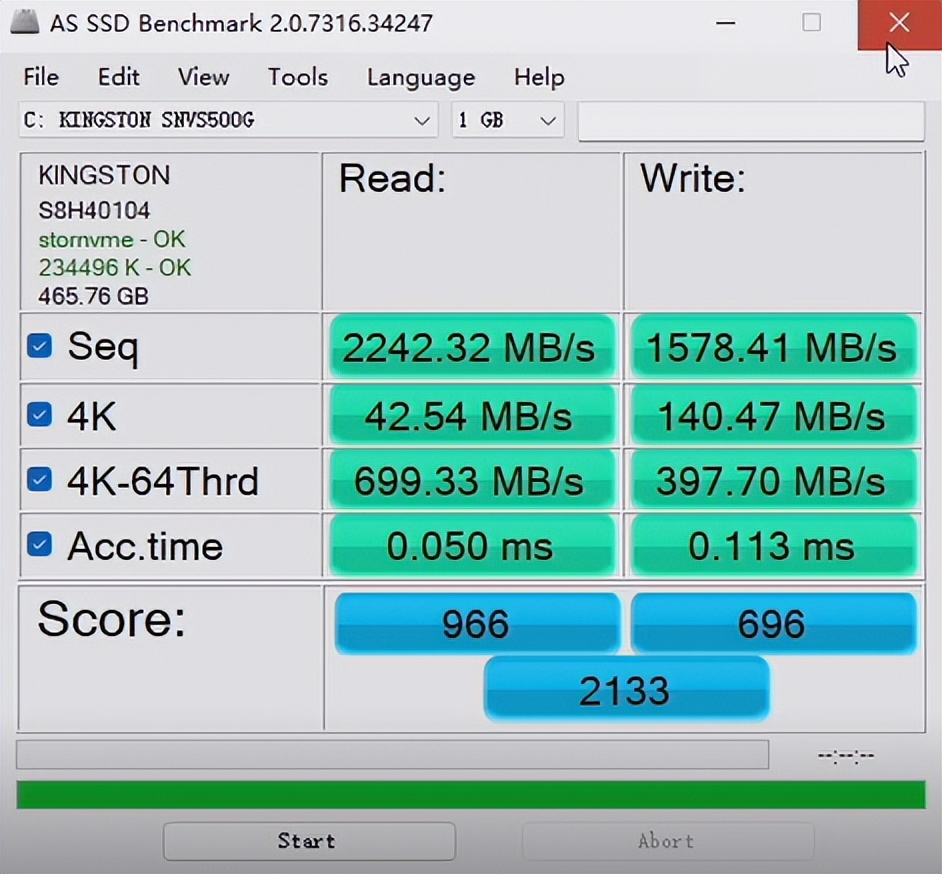The height and width of the screenshot is (874, 942).
Task: Click the Read: column header
Action: coord(393,178)
